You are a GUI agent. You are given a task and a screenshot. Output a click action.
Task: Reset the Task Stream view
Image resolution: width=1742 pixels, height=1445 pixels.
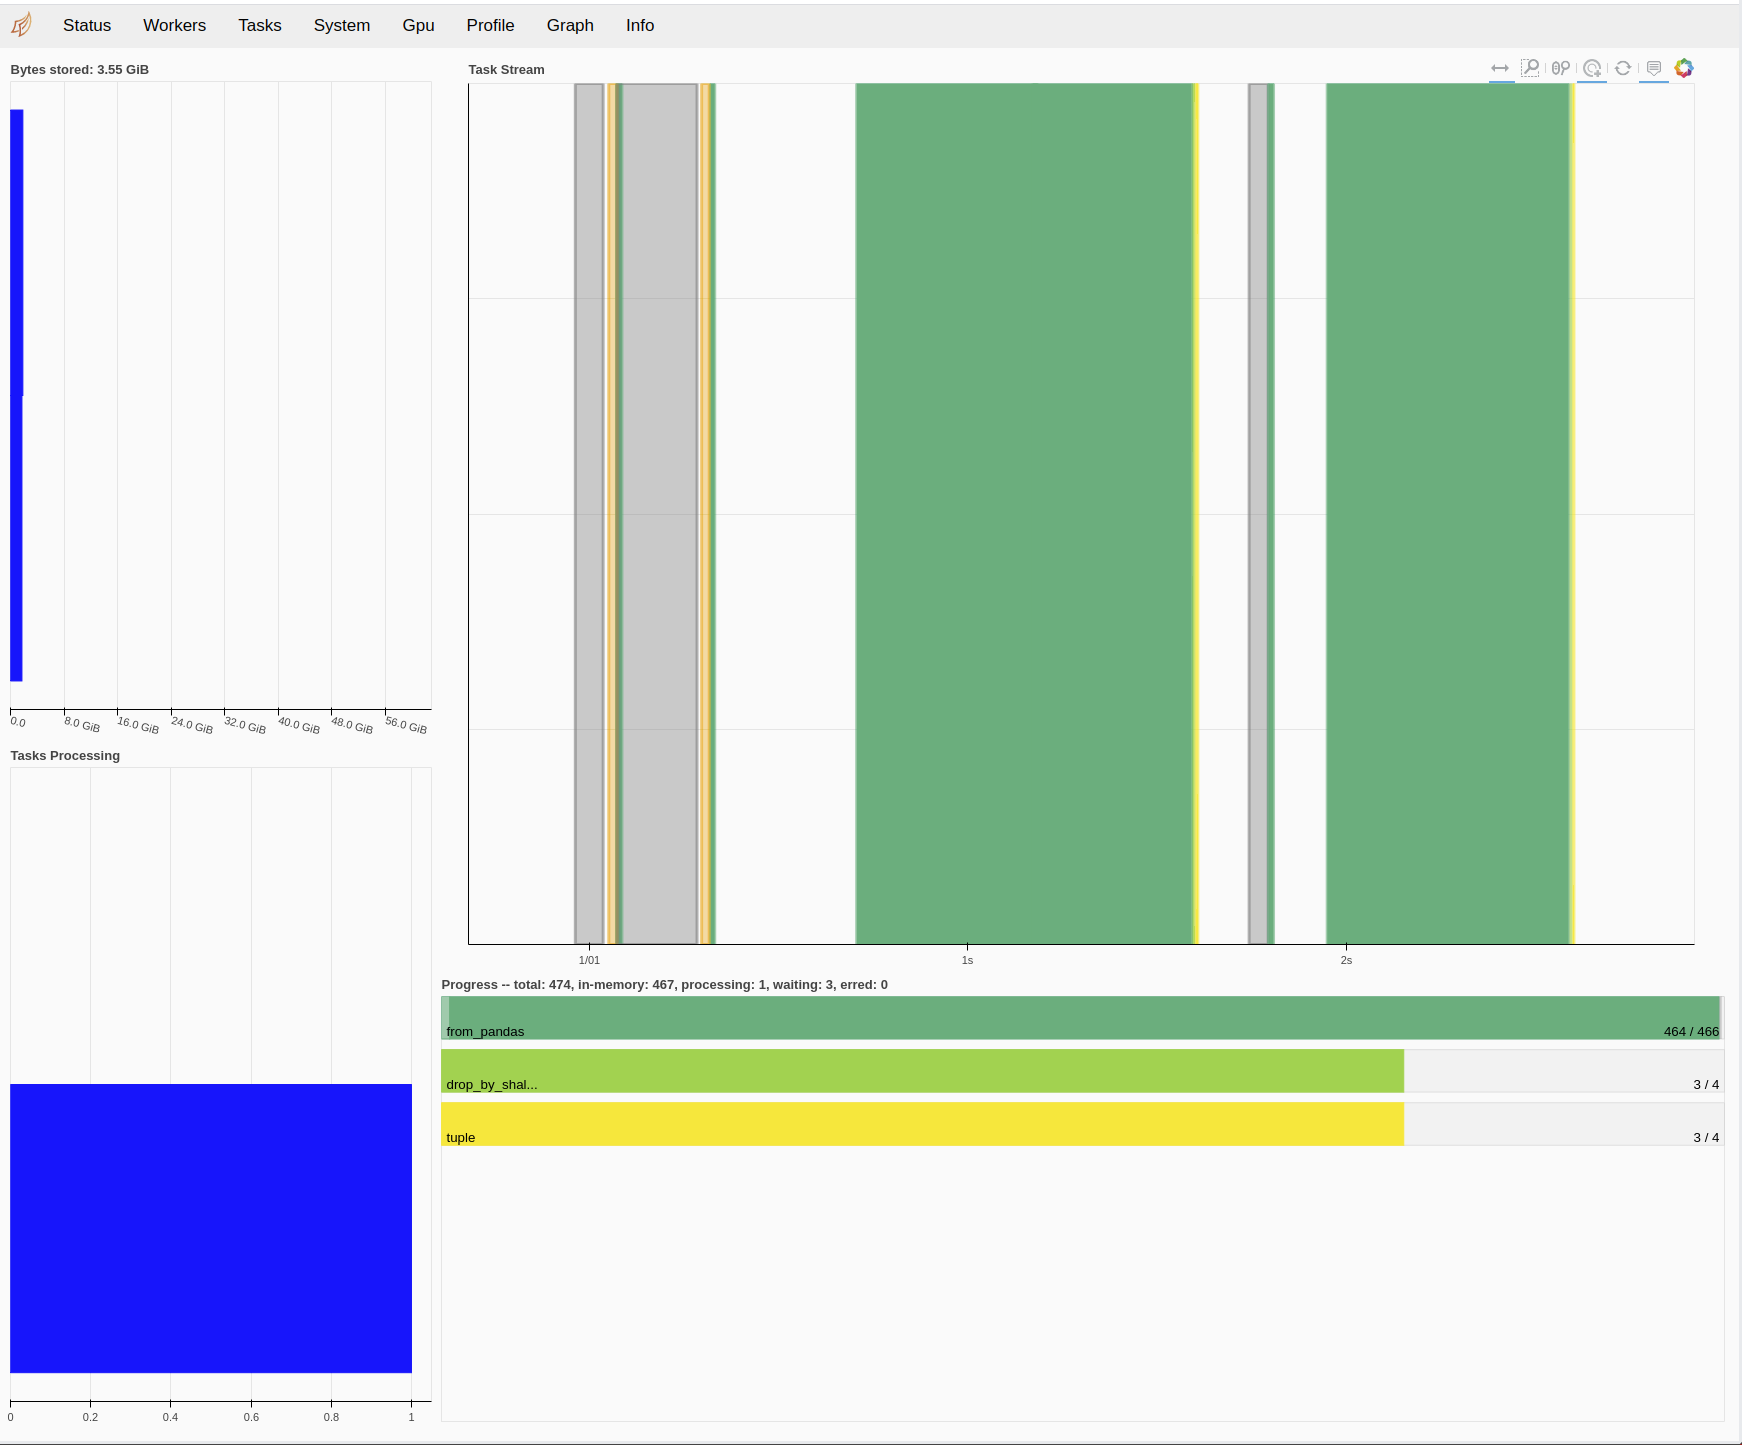coord(1622,68)
